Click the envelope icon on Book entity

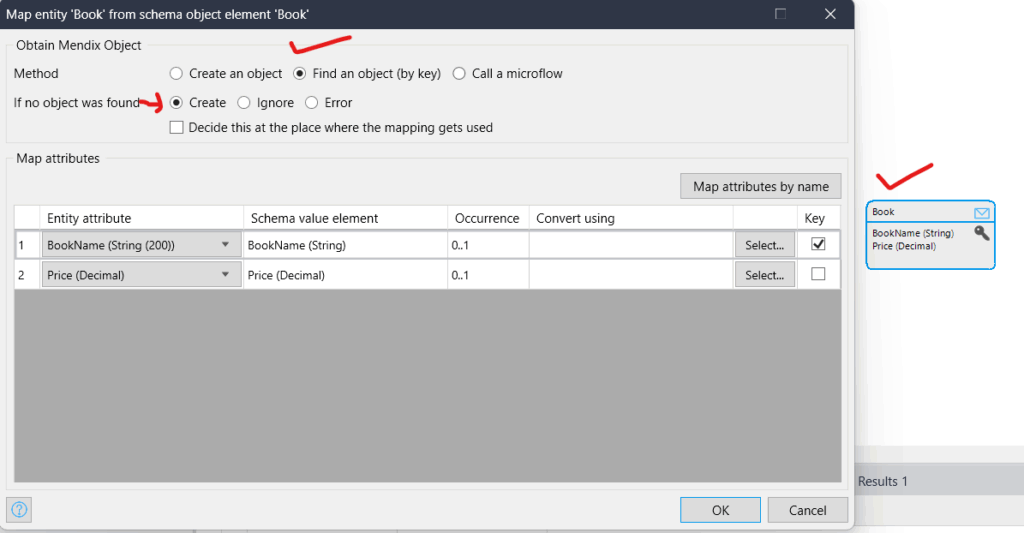[981, 213]
